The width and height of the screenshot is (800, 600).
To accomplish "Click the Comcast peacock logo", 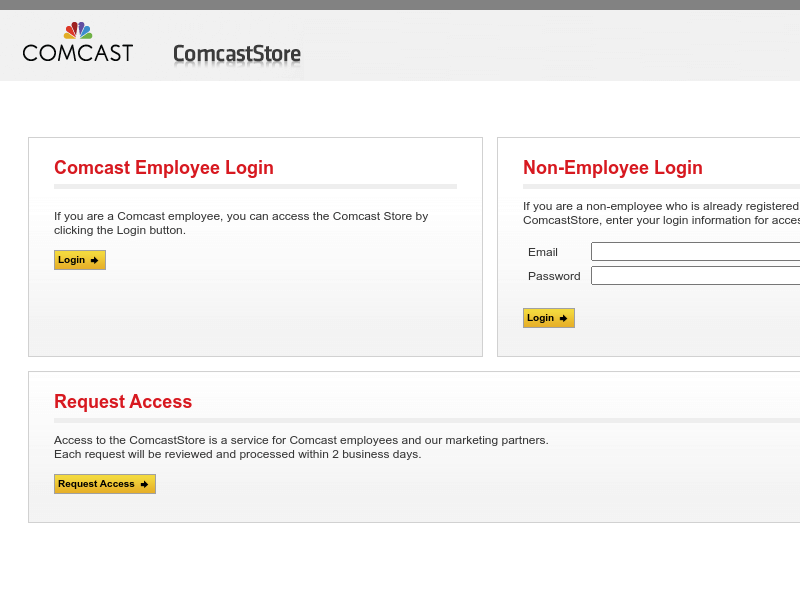I will (x=78, y=42).
